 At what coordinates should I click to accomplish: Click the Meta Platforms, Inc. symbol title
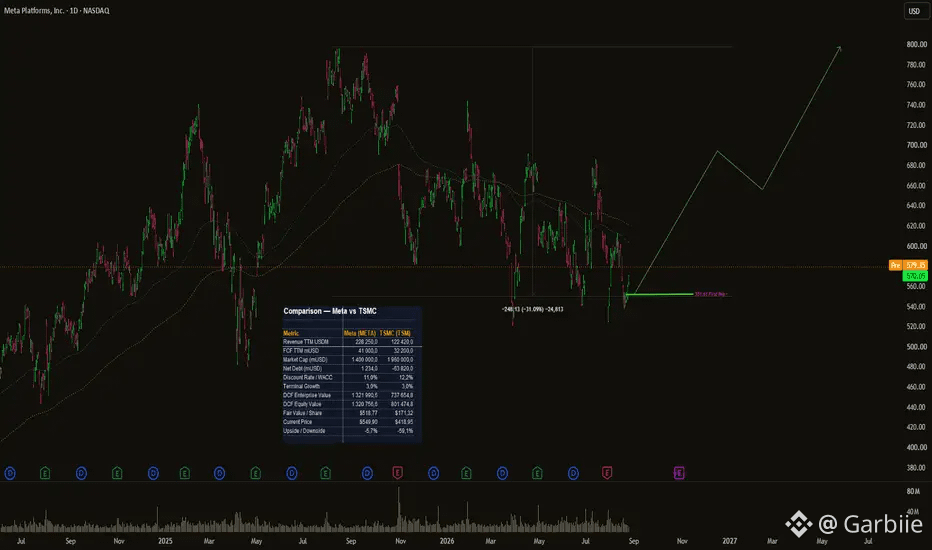point(56,11)
